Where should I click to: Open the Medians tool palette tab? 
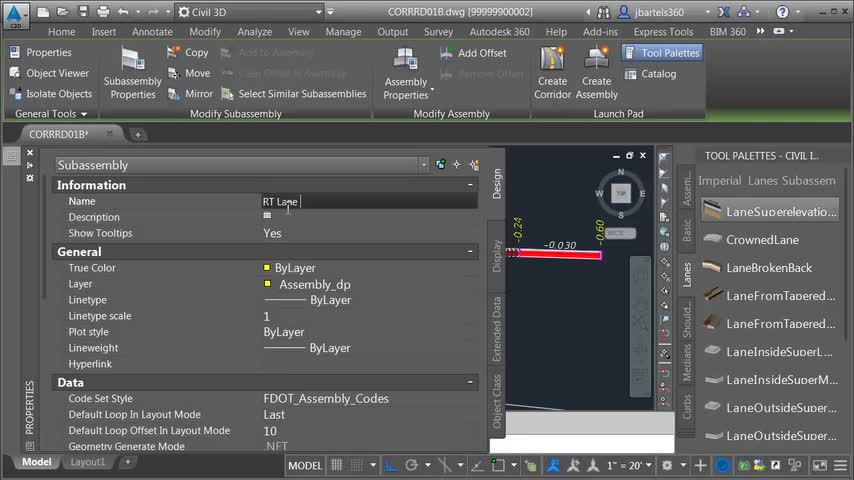(x=687, y=362)
